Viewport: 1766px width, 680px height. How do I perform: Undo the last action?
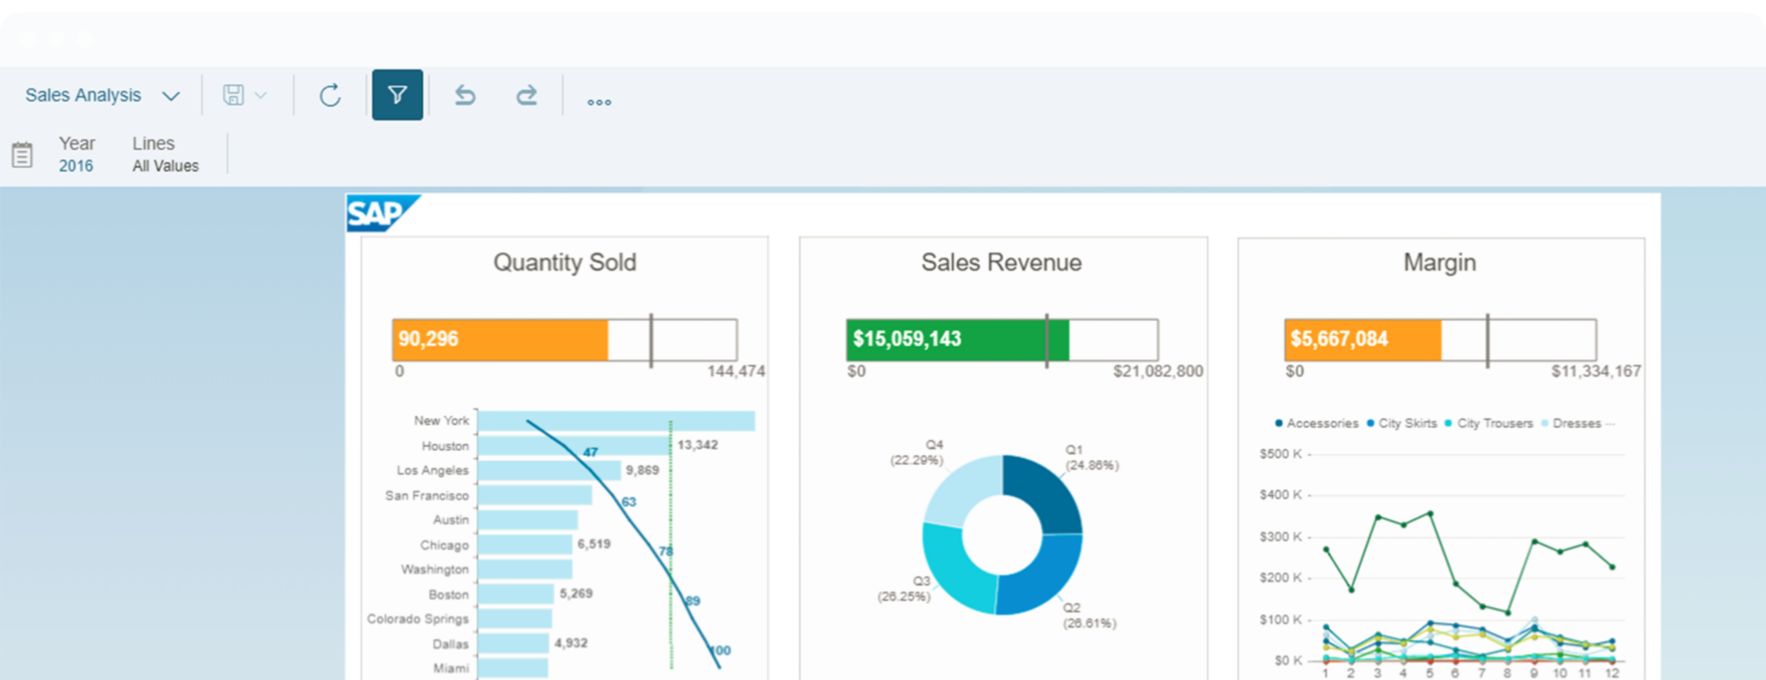pyautogui.click(x=465, y=95)
